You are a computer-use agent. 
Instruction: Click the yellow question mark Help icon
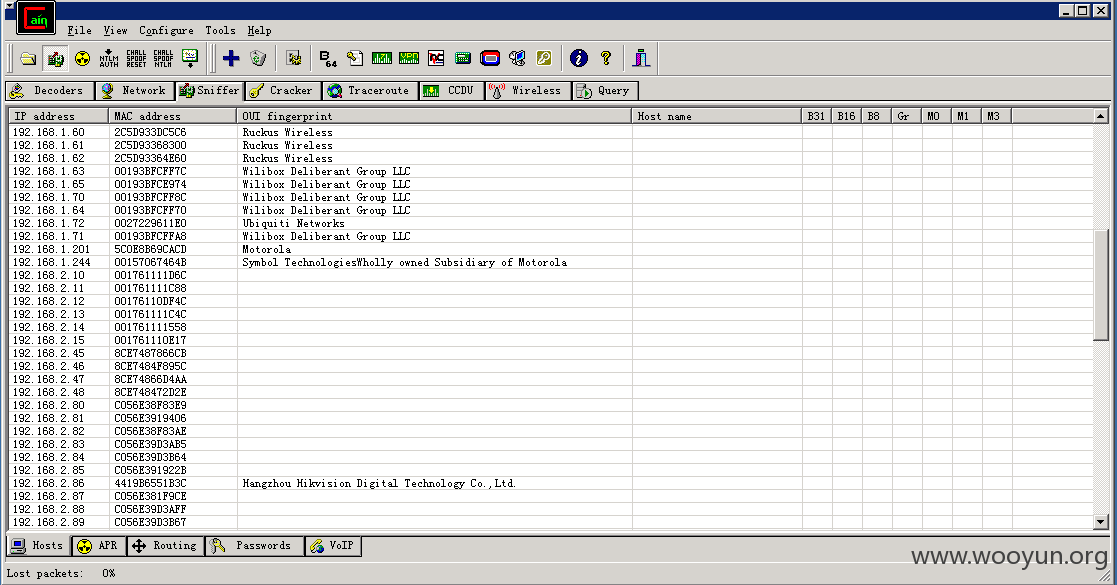point(606,58)
